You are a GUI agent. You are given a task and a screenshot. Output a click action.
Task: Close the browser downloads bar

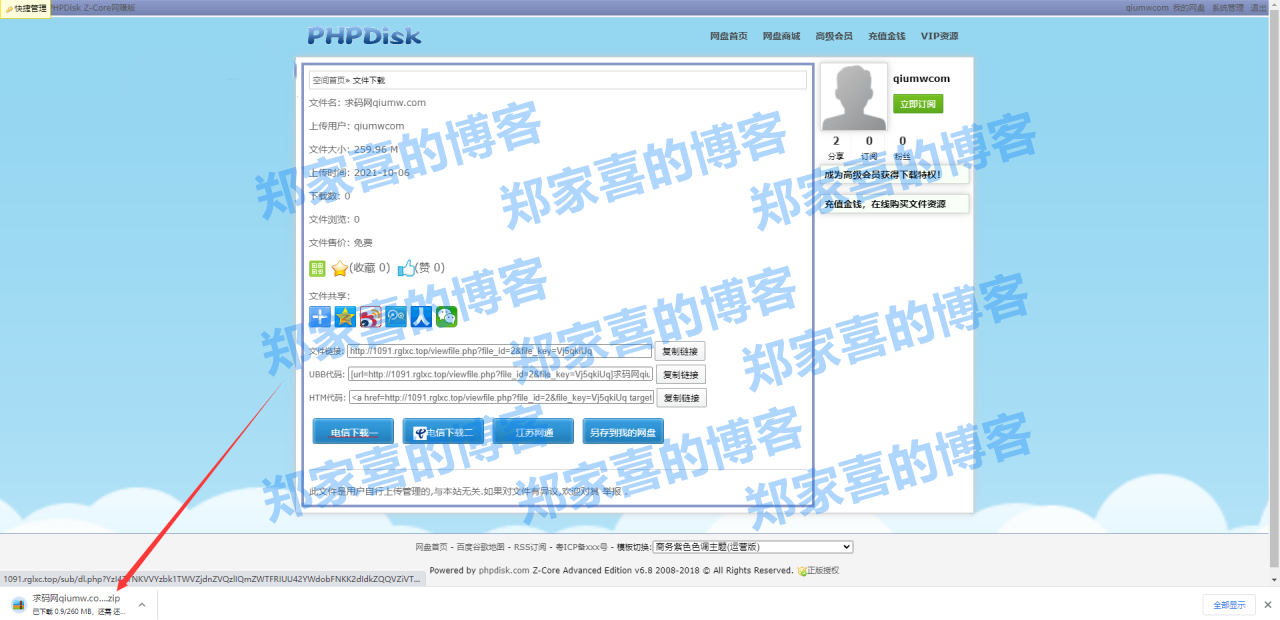click(x=1267, y=604)
